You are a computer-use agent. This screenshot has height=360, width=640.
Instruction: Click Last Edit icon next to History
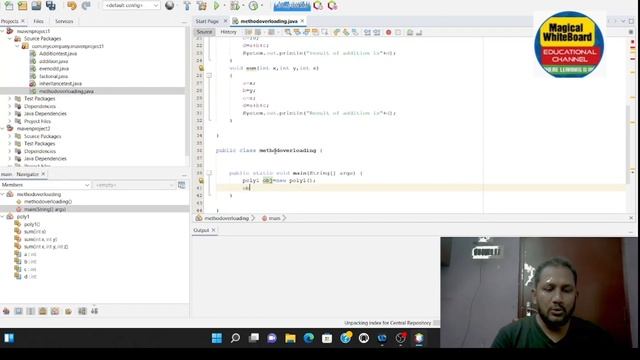point(248,32)
